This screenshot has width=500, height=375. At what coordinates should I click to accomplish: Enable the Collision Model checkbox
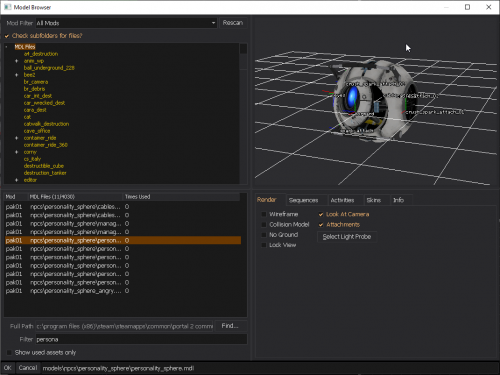(264, 225)
